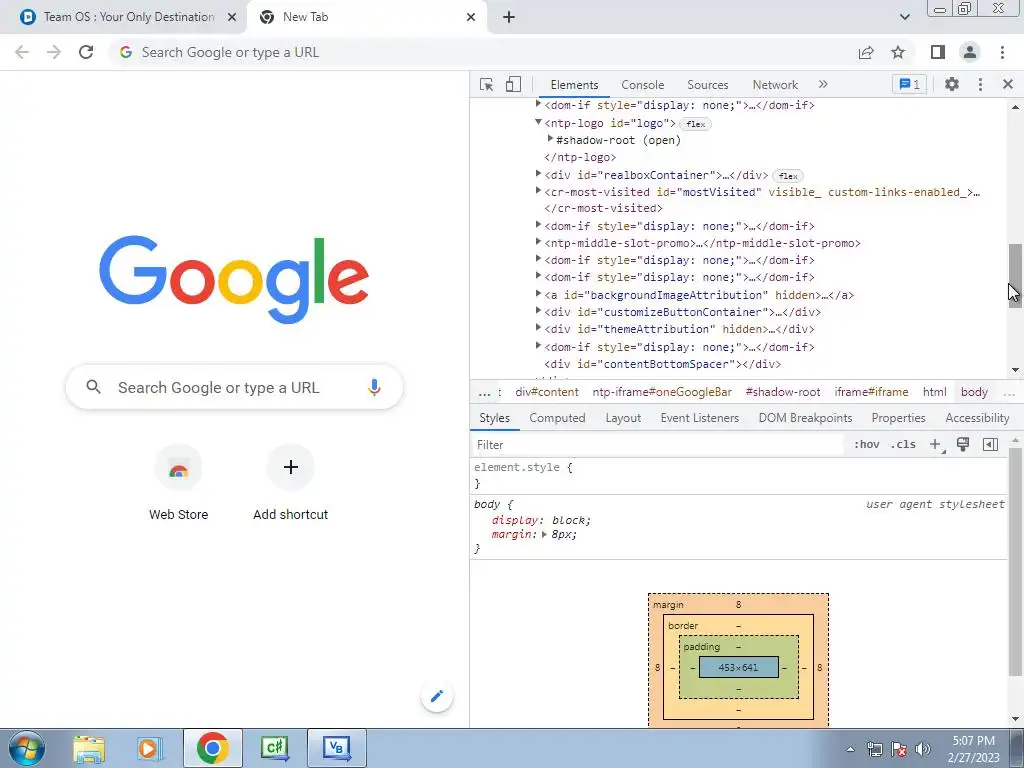1024x768 pixels.
Task: Toggle the :hov element state button
Action: point(866,445)
